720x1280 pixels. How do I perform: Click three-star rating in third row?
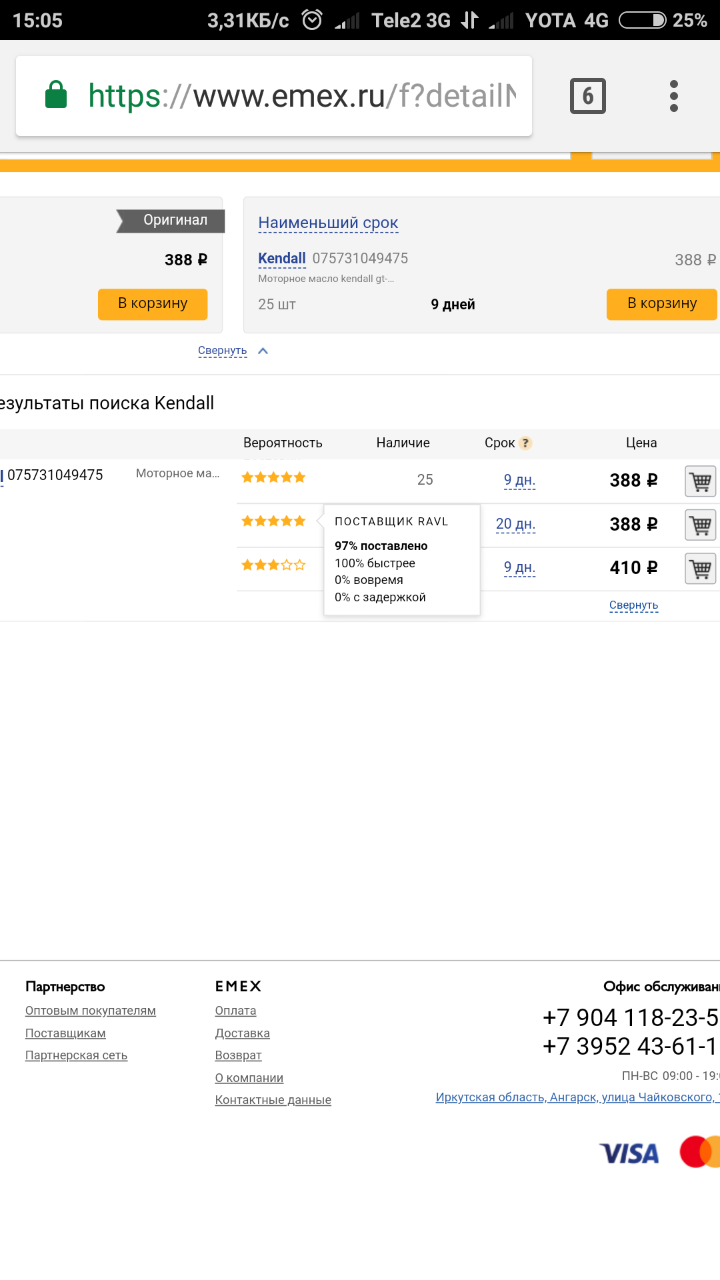[273, 565]
